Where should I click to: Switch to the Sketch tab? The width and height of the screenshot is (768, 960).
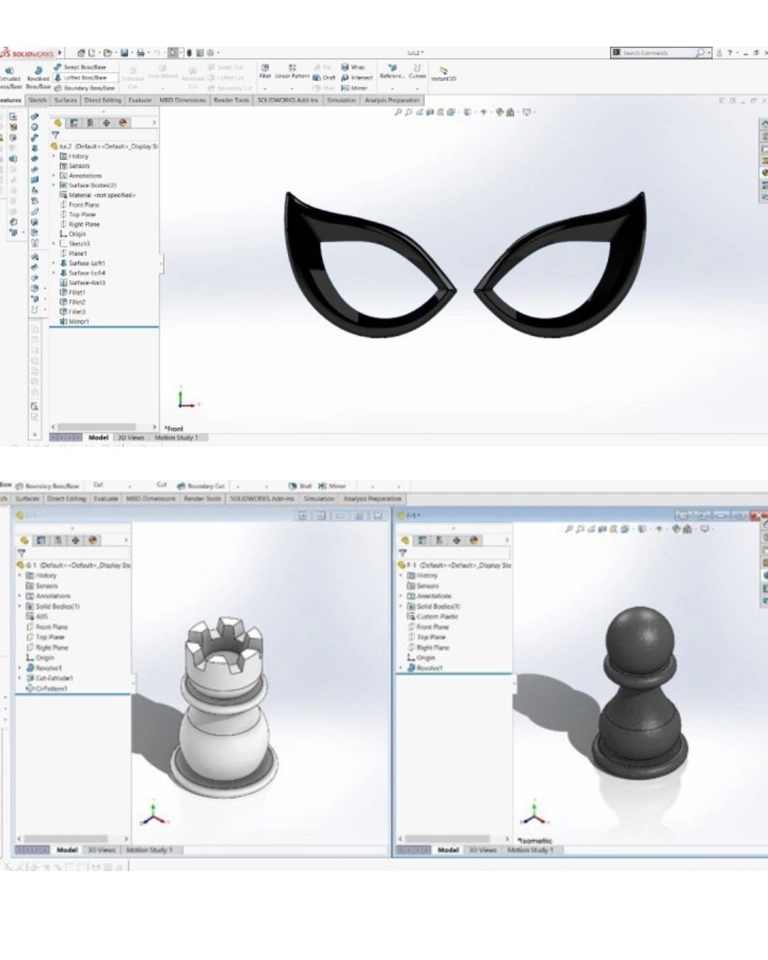(37, 100)
